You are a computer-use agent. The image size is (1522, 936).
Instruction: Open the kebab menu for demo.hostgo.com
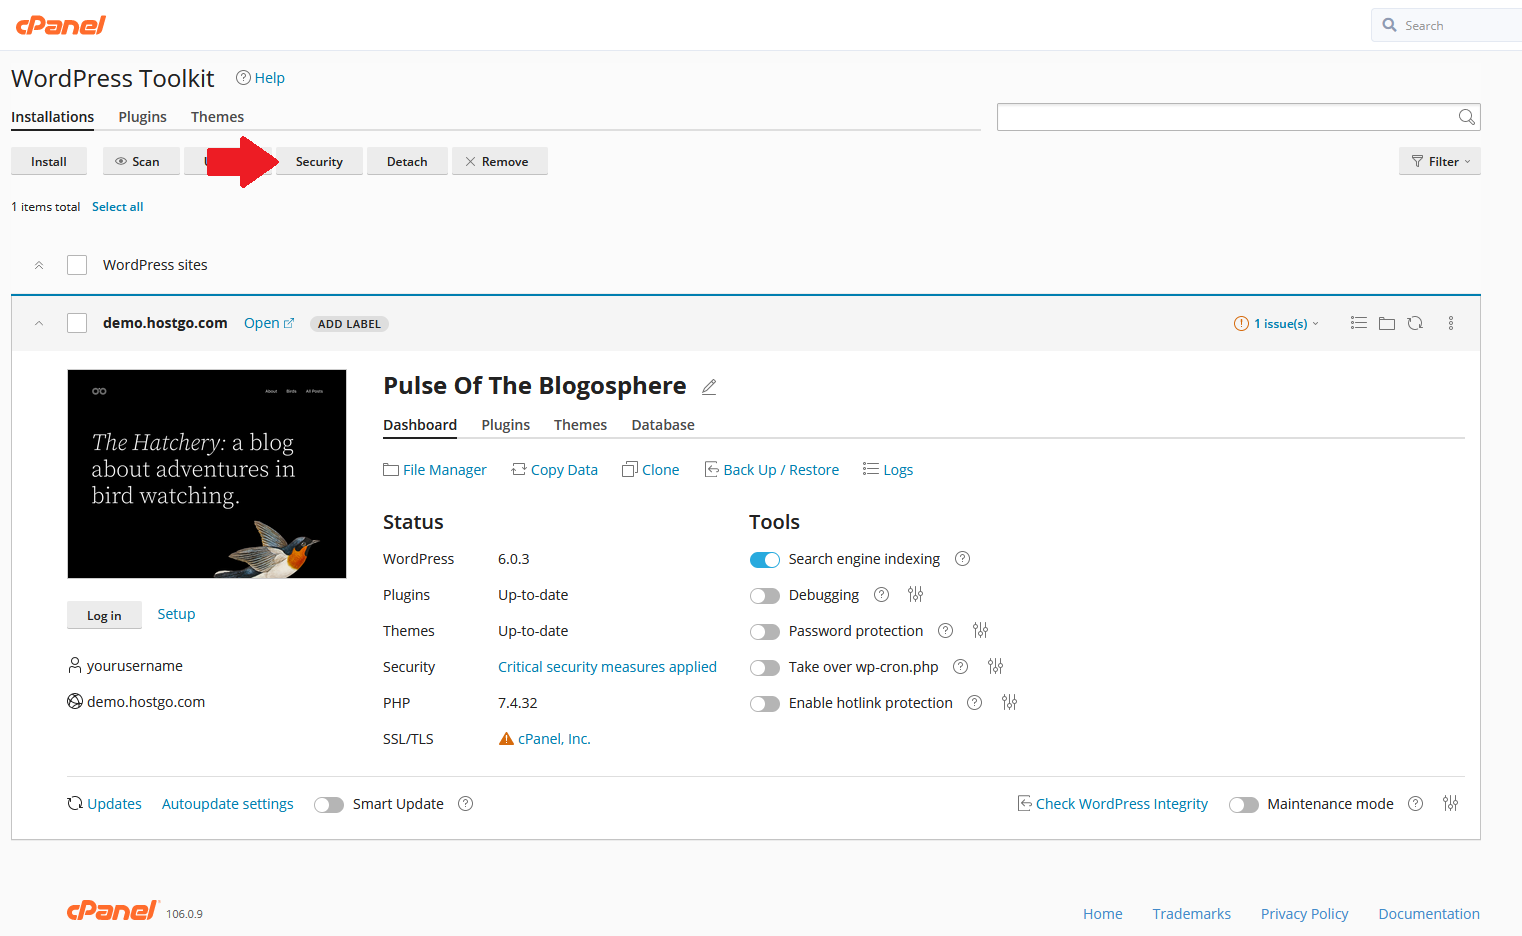1450,323
